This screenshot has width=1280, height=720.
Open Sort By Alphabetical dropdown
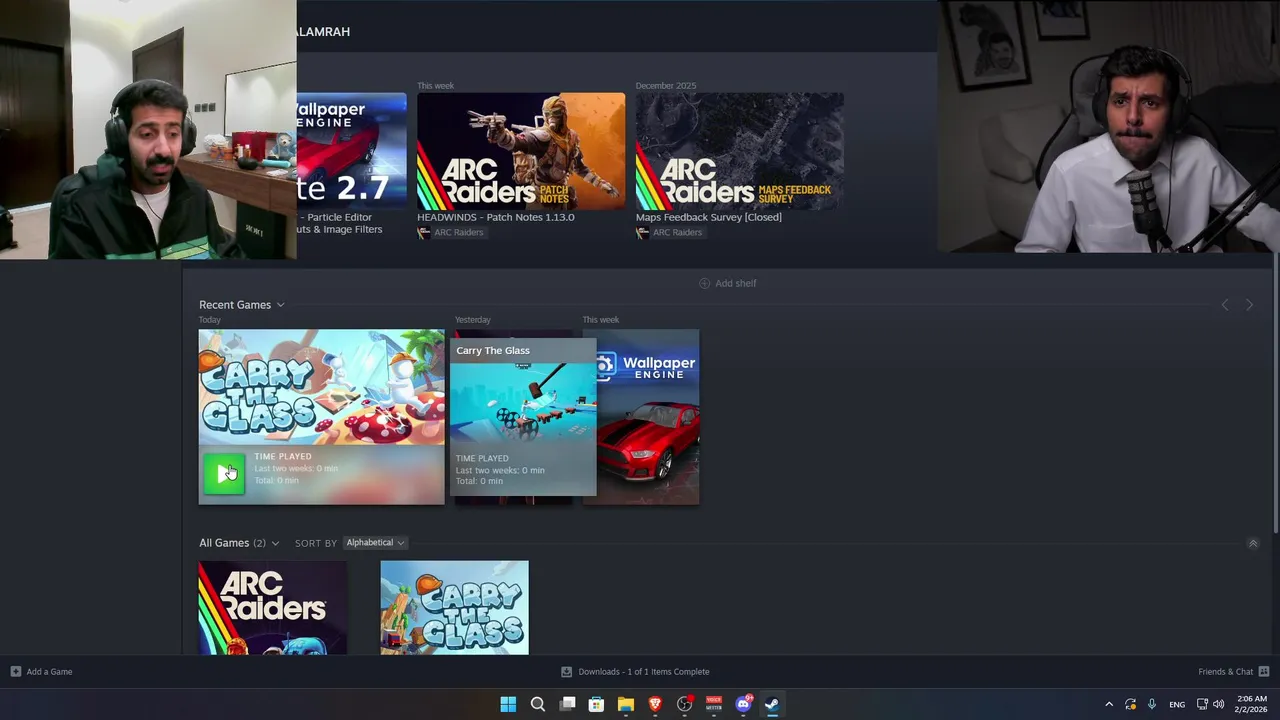[375, 543]
